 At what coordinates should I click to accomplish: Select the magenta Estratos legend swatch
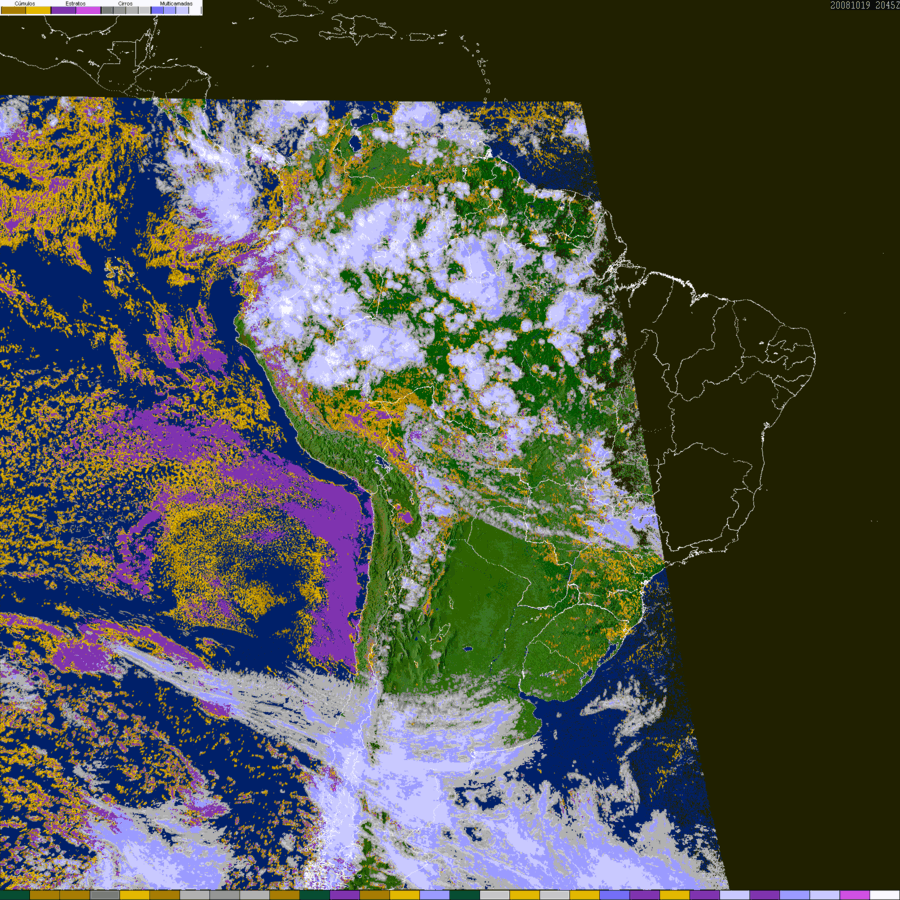(x=88, y=10)
